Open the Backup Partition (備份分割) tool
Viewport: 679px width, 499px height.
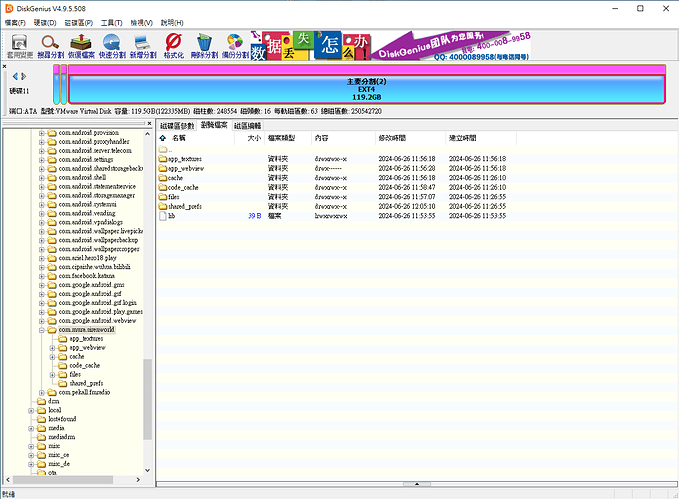(235, 45)
